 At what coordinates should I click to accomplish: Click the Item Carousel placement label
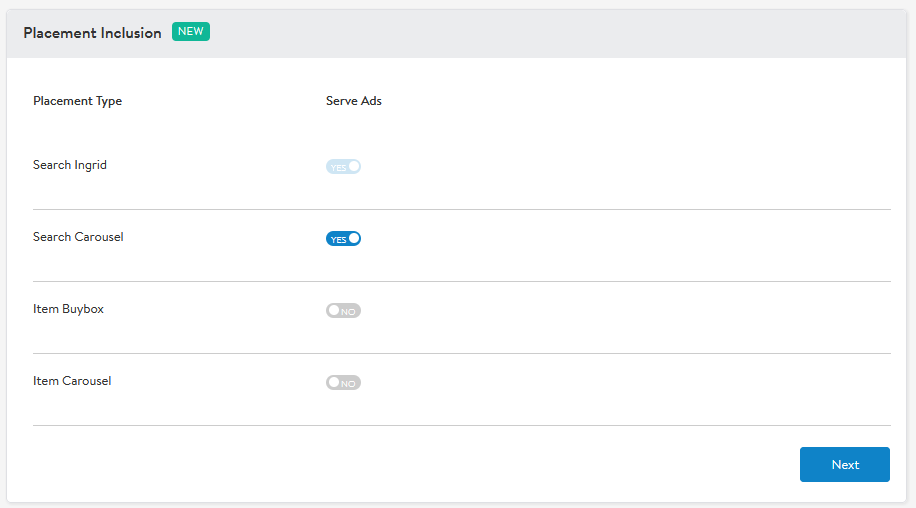tap(72, 381)
